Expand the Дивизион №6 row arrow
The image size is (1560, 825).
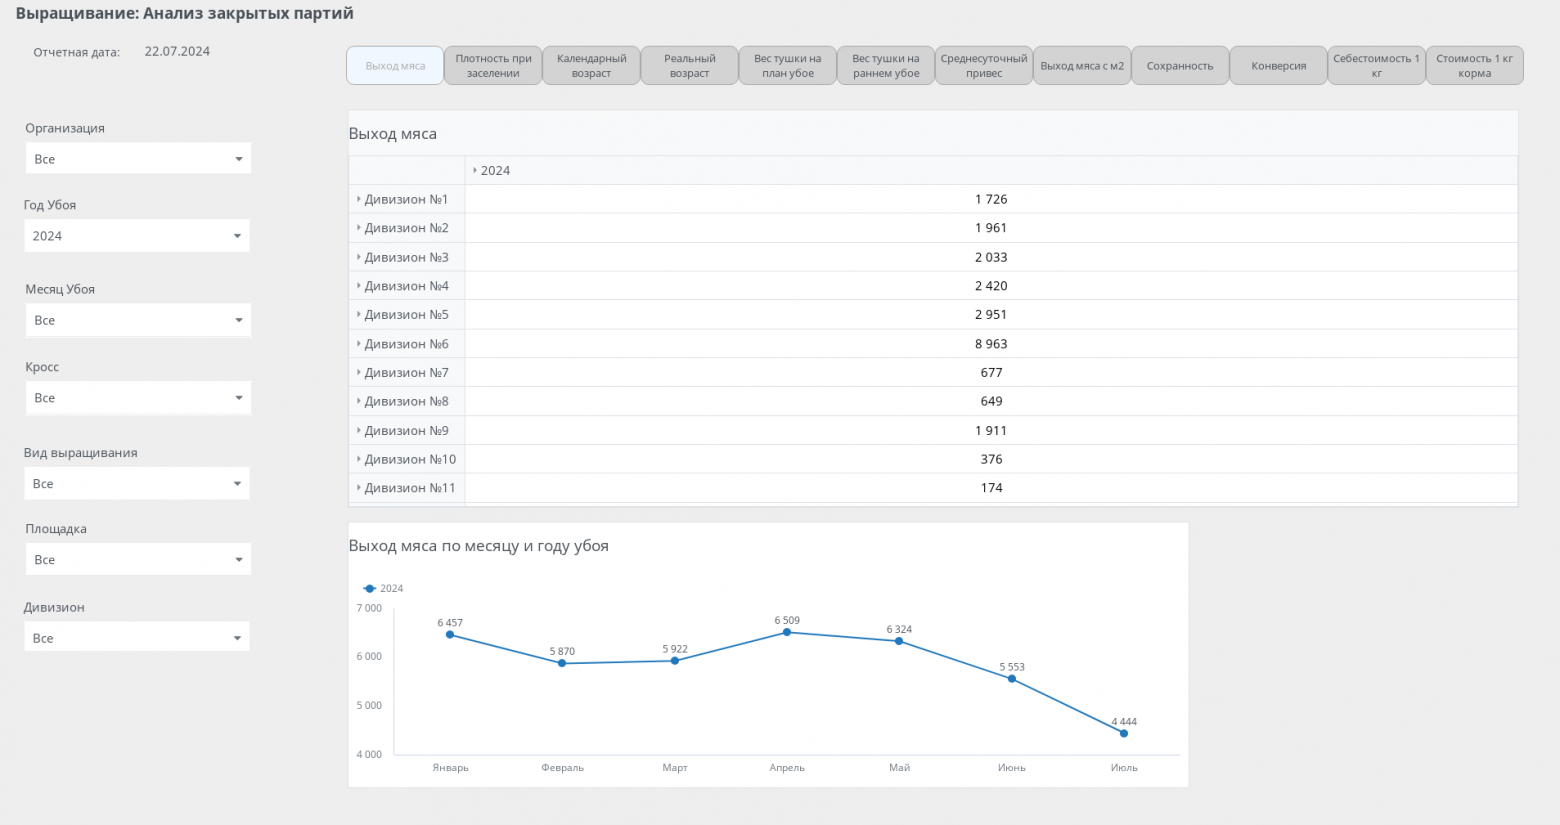pos(358,344)
